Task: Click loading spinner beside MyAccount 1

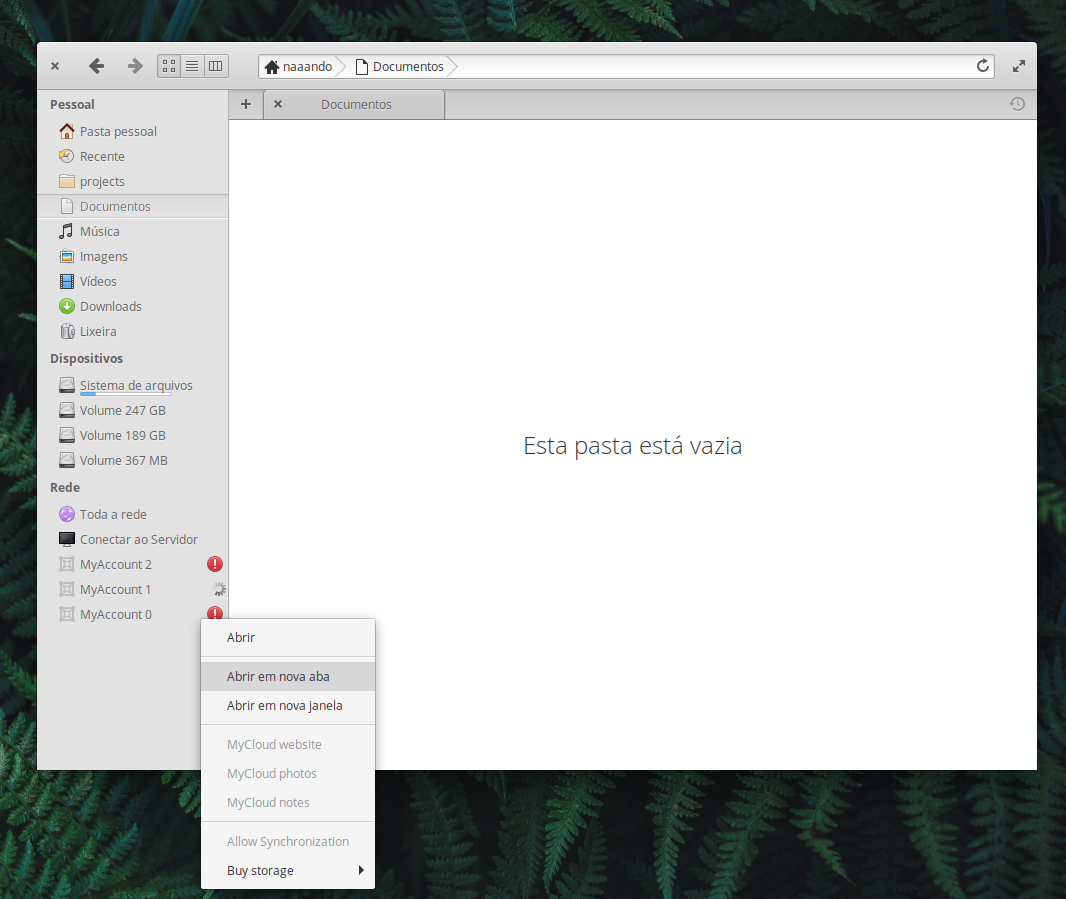Action: [218, 589]
